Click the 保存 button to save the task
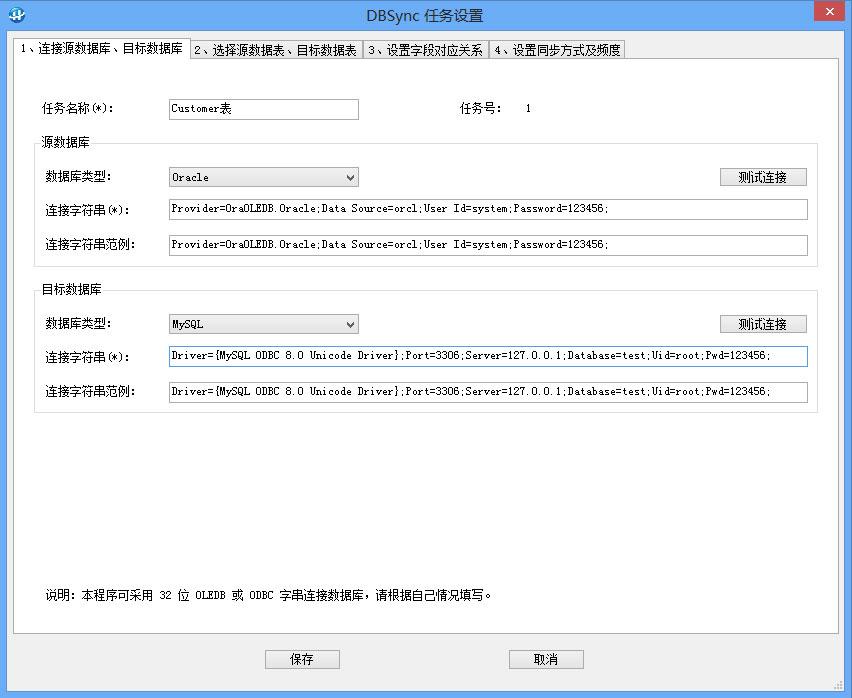This screenshot has width=852, height=698. (x=302, y=659)
